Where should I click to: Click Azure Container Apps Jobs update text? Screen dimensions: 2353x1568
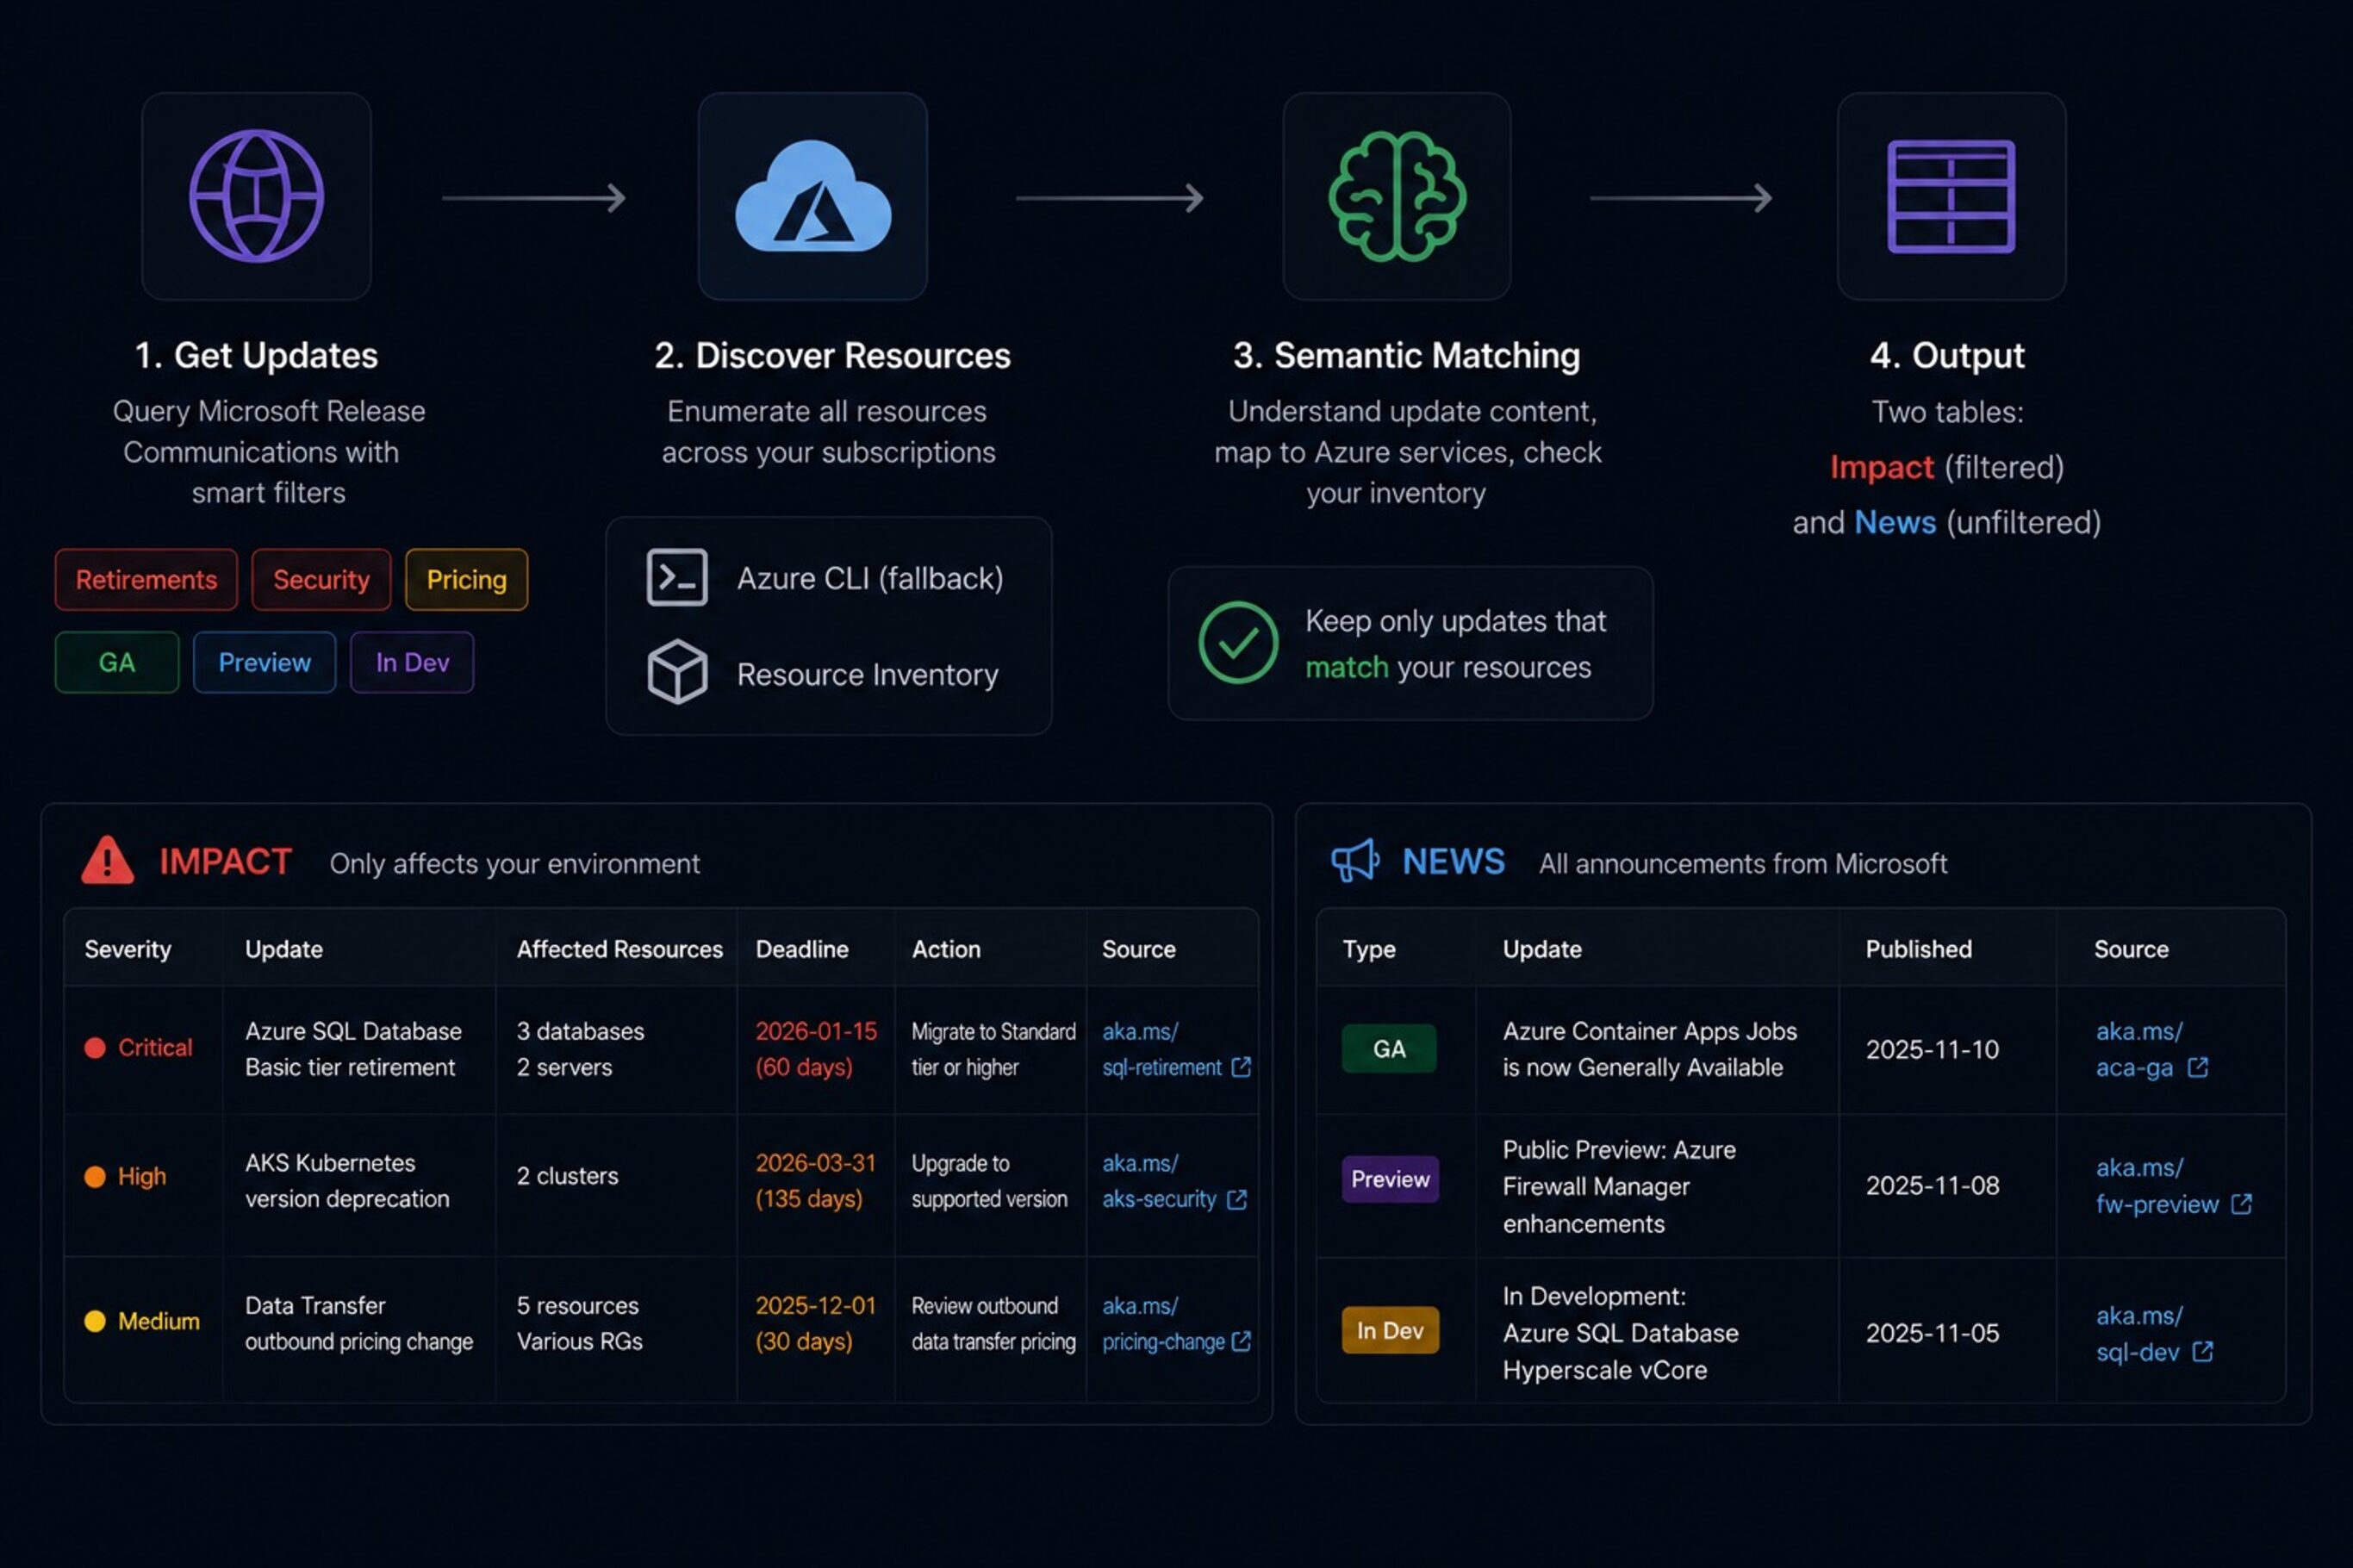tap(1649, 1049)
